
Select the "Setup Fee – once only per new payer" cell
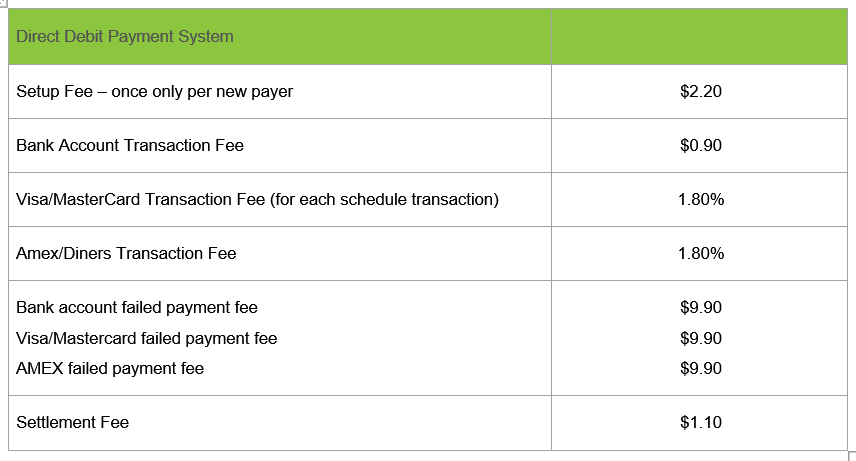pyautogui.click(x=155, y=91)
